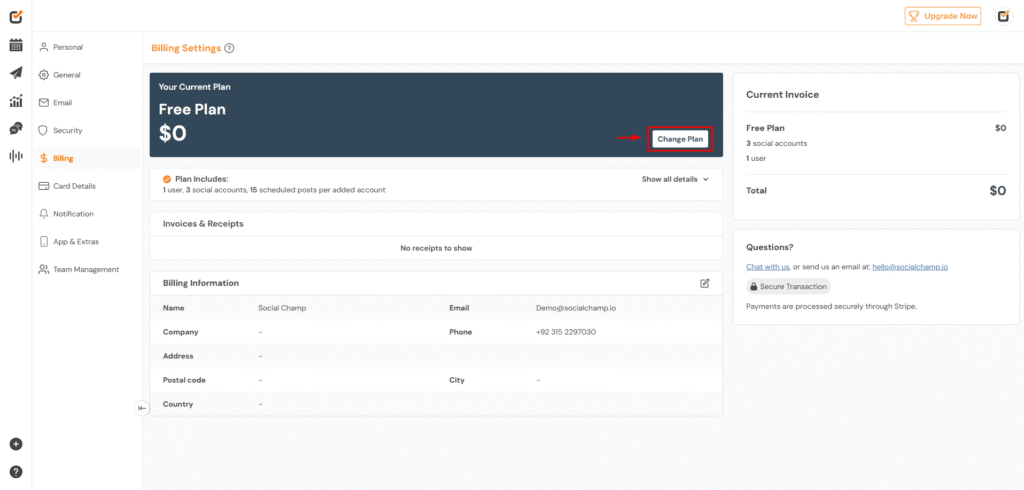
Task: Open the analytics bar chart icon
Action: point(16,101)
